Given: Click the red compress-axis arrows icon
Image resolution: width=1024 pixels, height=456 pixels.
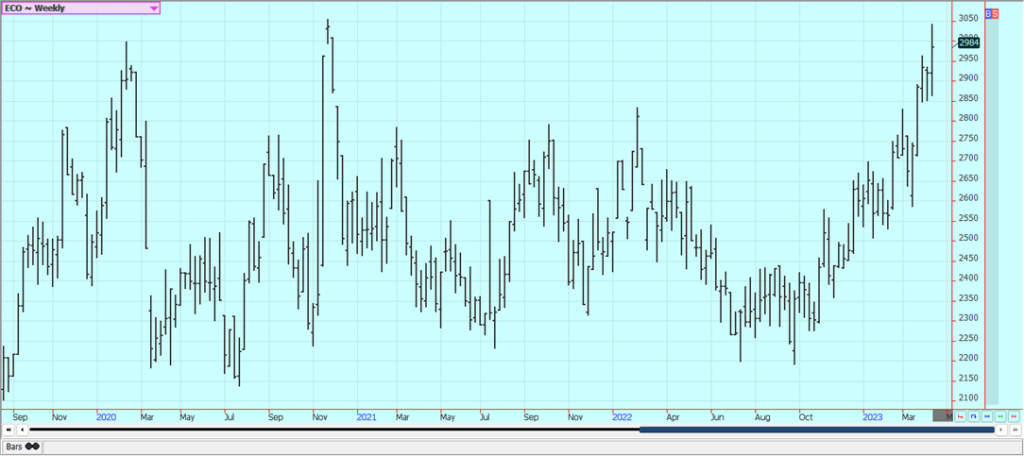Looking at the screenshot, I should (x=1014, y=416).
